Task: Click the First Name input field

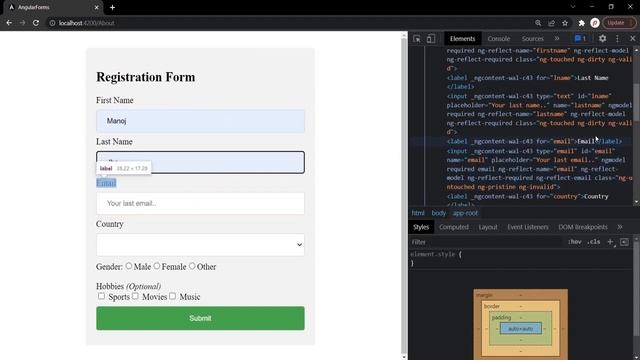Action: point(200,121)
